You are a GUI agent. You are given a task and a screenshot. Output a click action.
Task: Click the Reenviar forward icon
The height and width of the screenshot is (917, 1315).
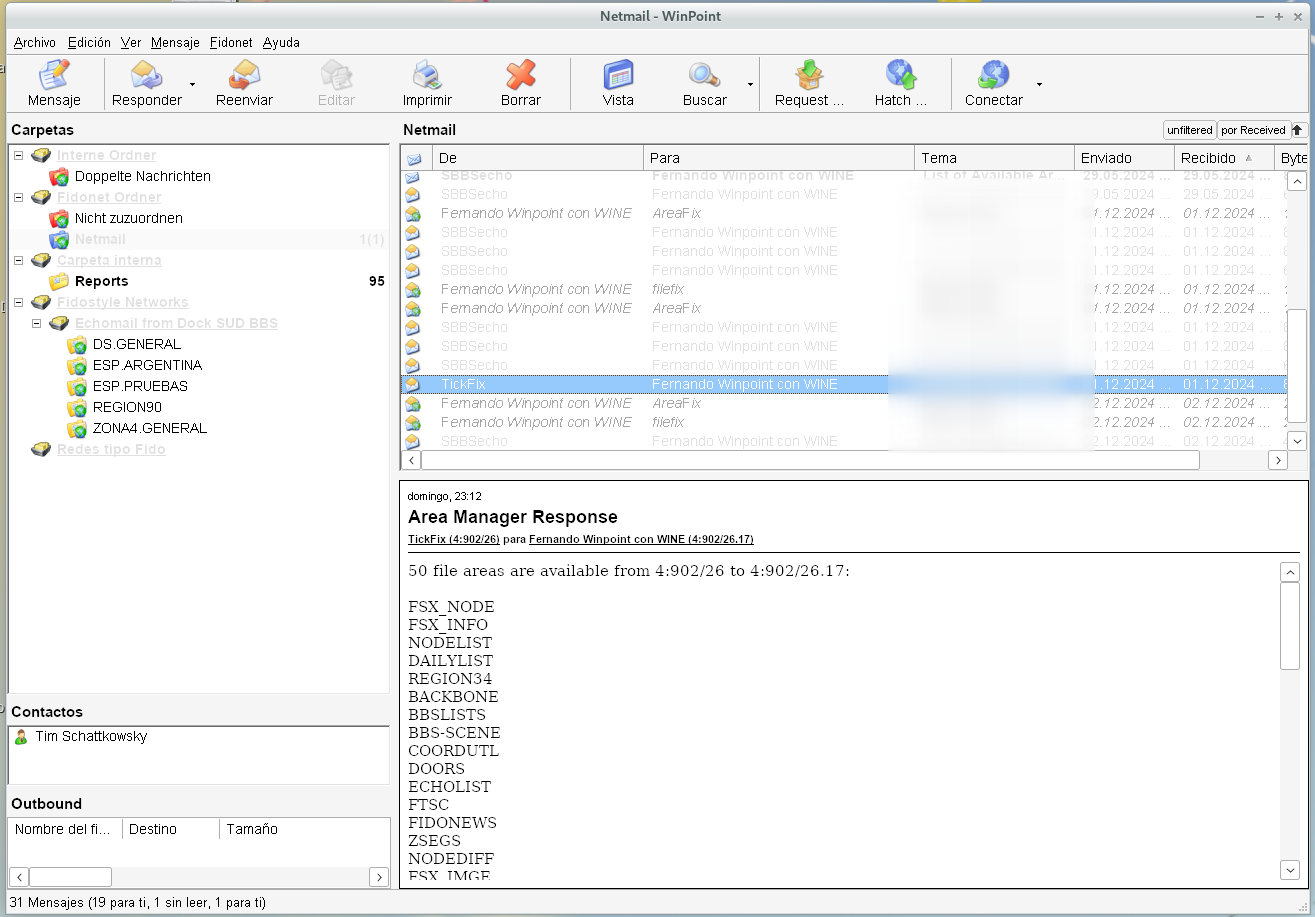244,76
